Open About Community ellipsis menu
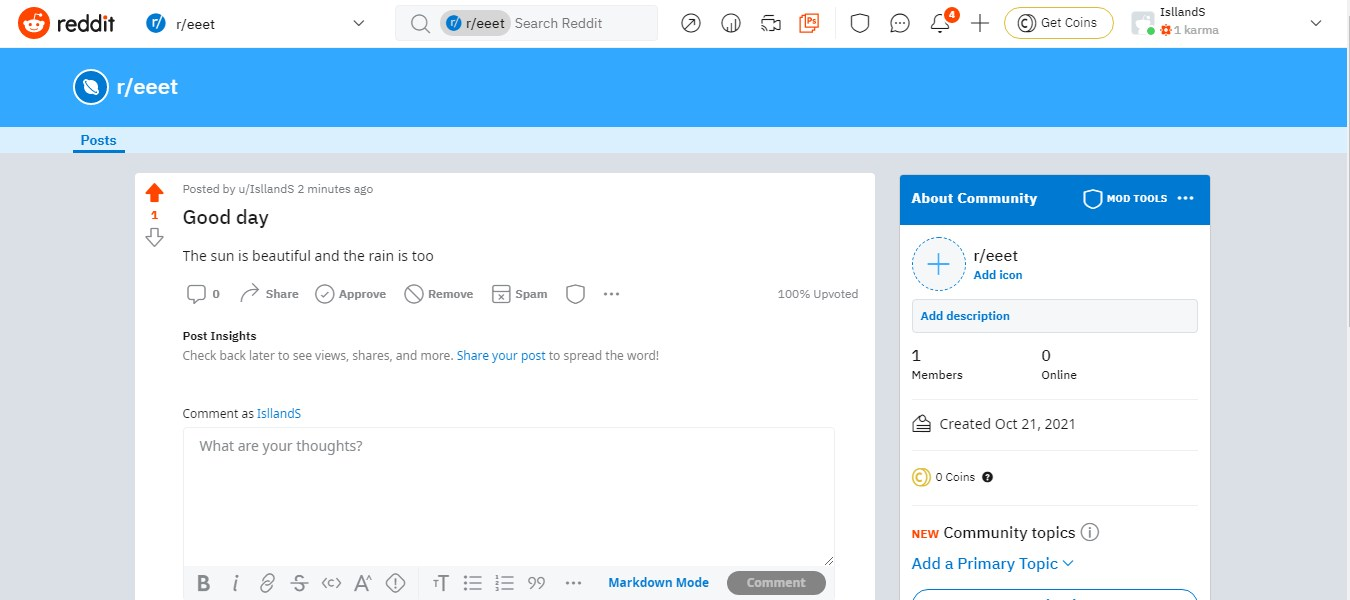This screenshot has height=600, width=1350. [1186, 199]
